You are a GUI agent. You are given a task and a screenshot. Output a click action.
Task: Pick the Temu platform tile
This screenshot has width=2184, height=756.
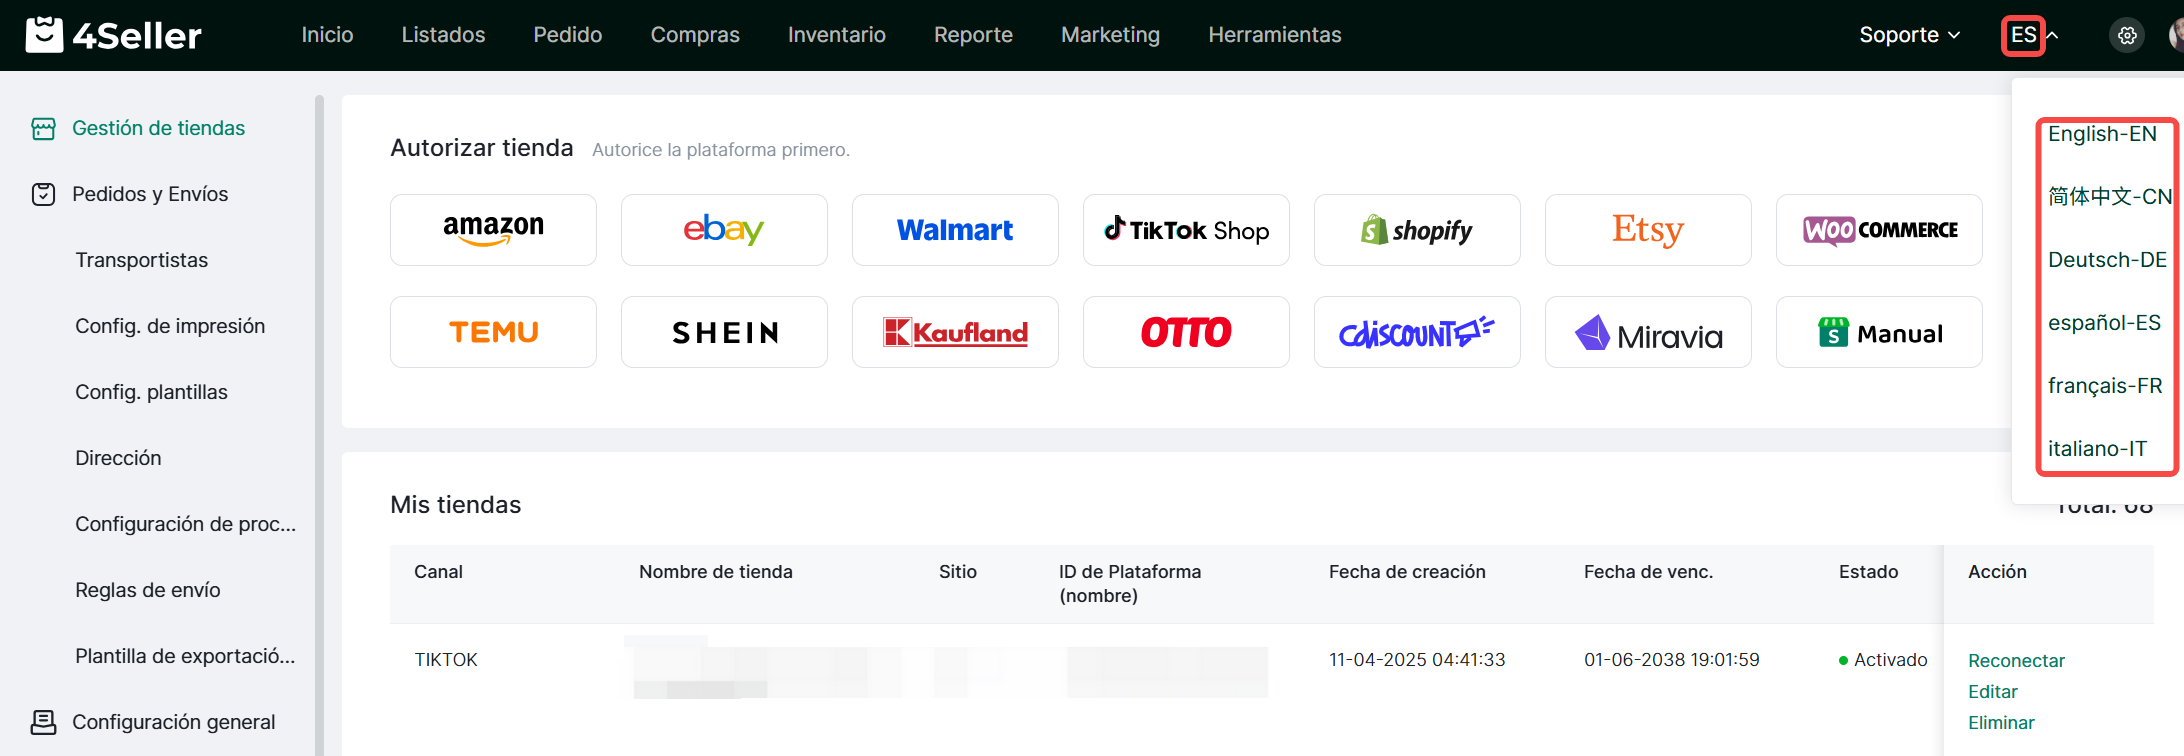(x=493, y=332)
